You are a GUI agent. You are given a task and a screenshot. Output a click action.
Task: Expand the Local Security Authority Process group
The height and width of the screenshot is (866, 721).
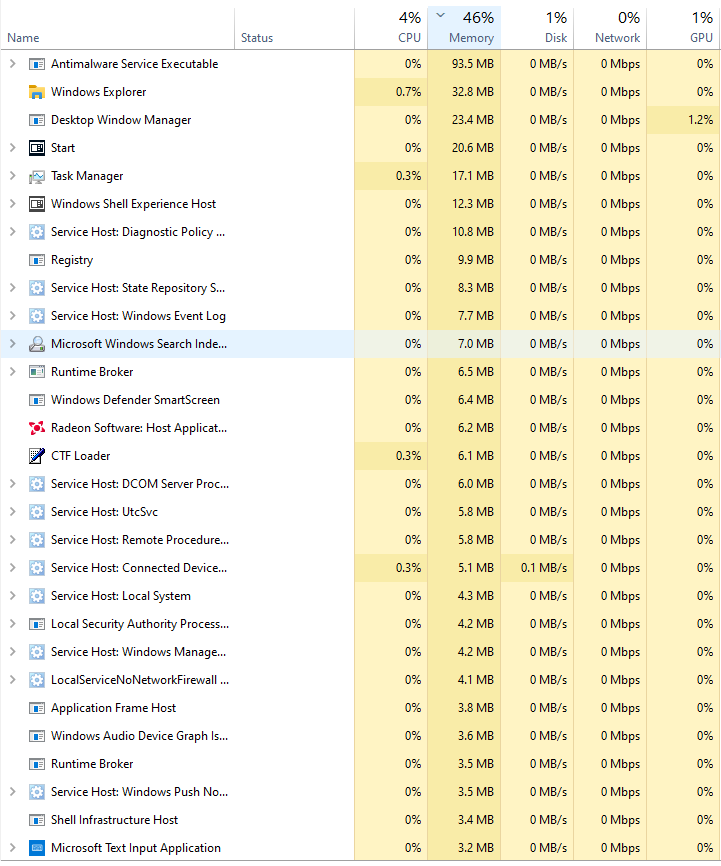(x=13, y=624)
